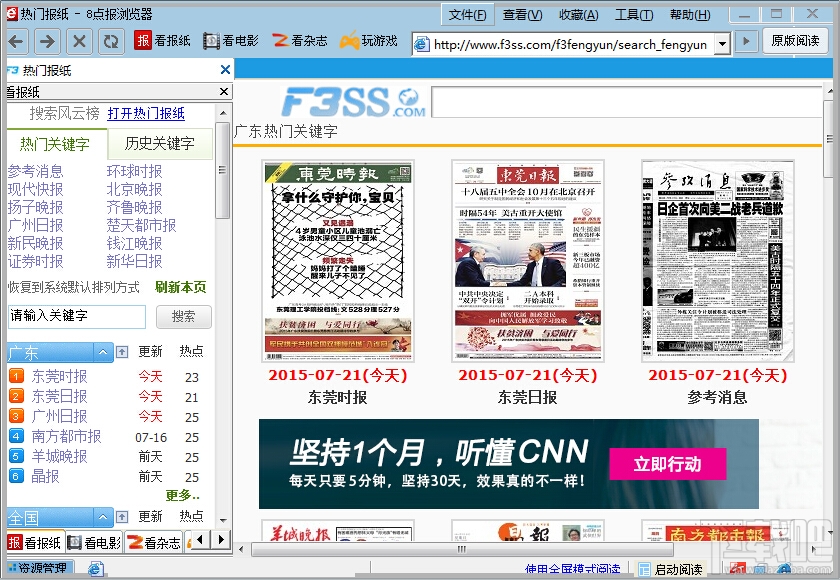Refresh the page using the reload icon
Image resolution: width=840 pixels, height=580 pixels.
pos(111,41)
